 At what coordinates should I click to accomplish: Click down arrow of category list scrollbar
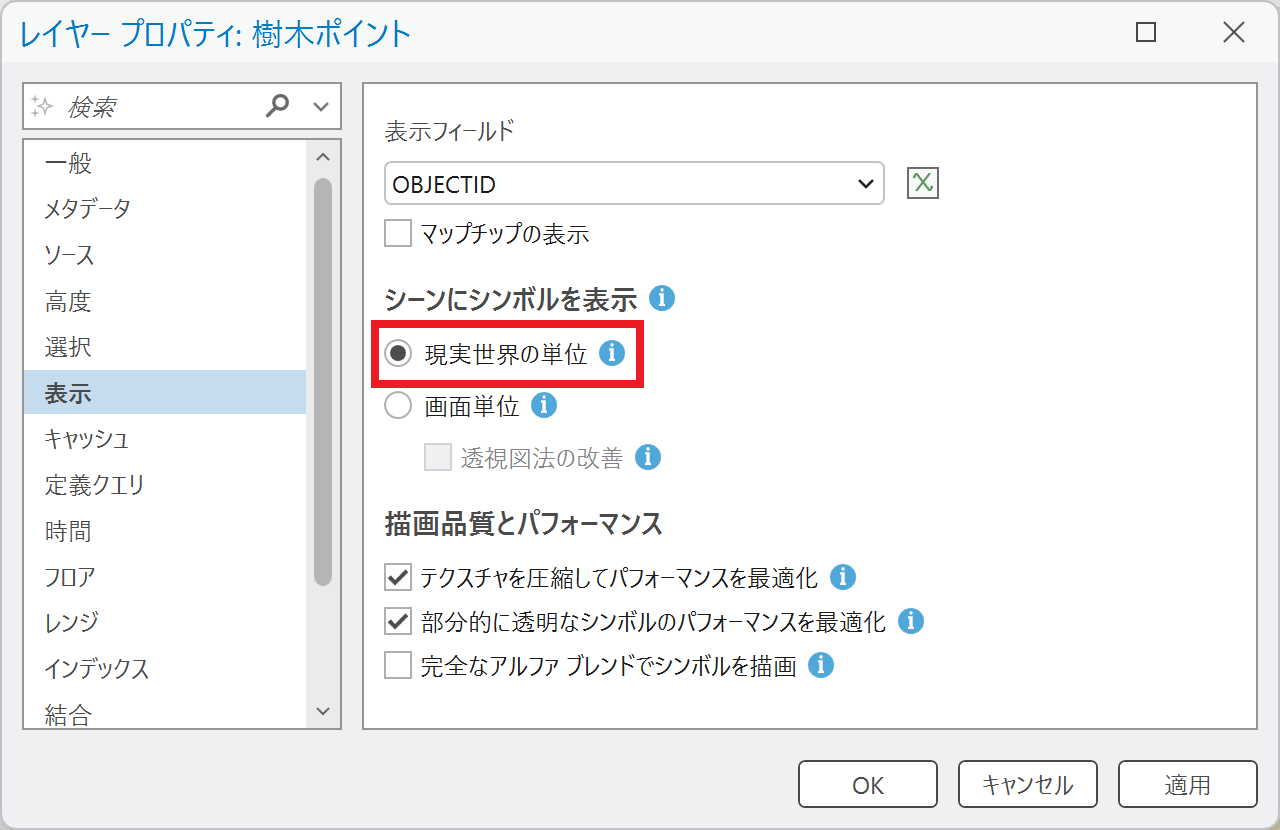[322, 711]
